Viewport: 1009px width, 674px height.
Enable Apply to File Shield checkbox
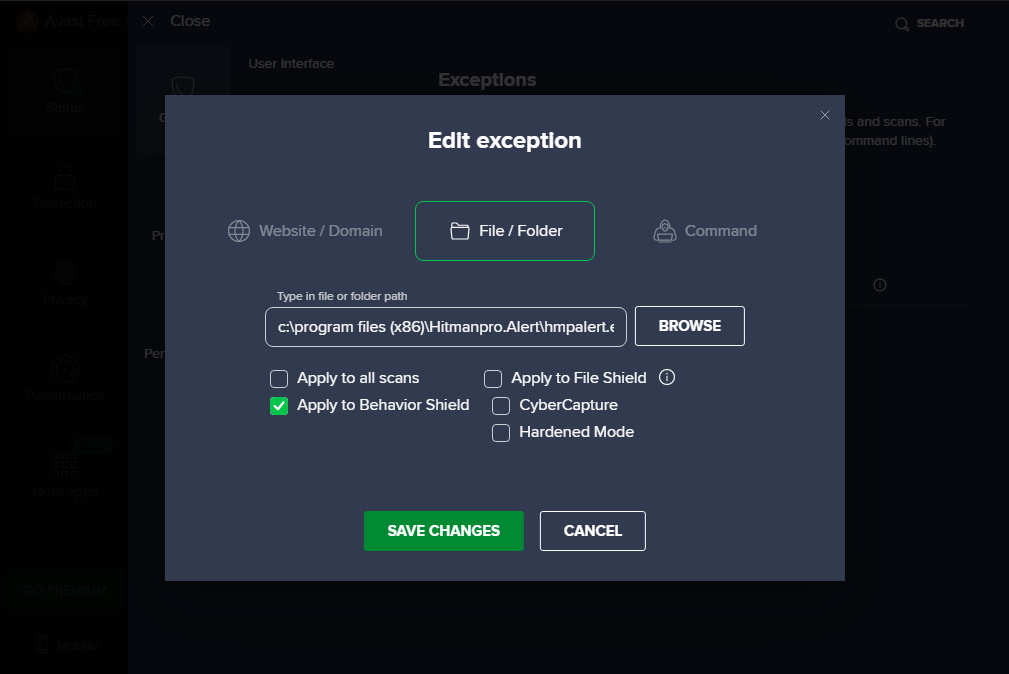tap(493, 379)
